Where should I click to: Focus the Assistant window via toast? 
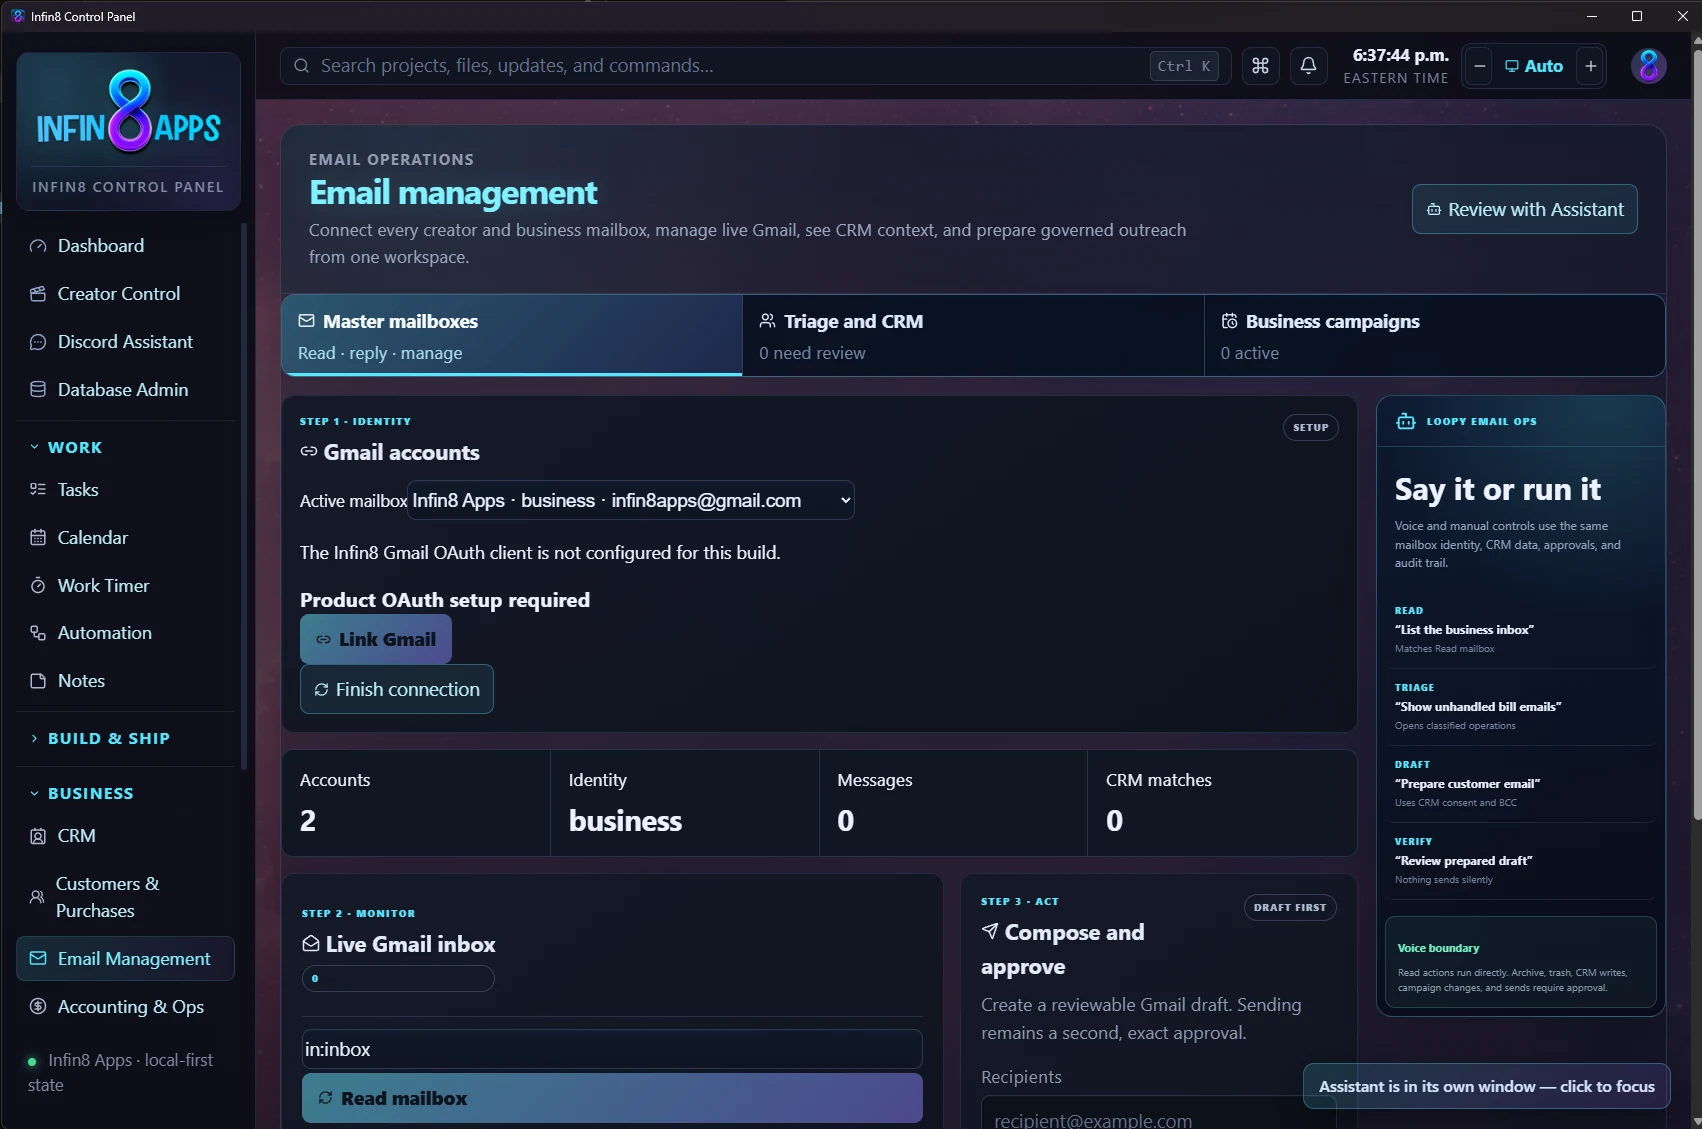point(1486,1086)
